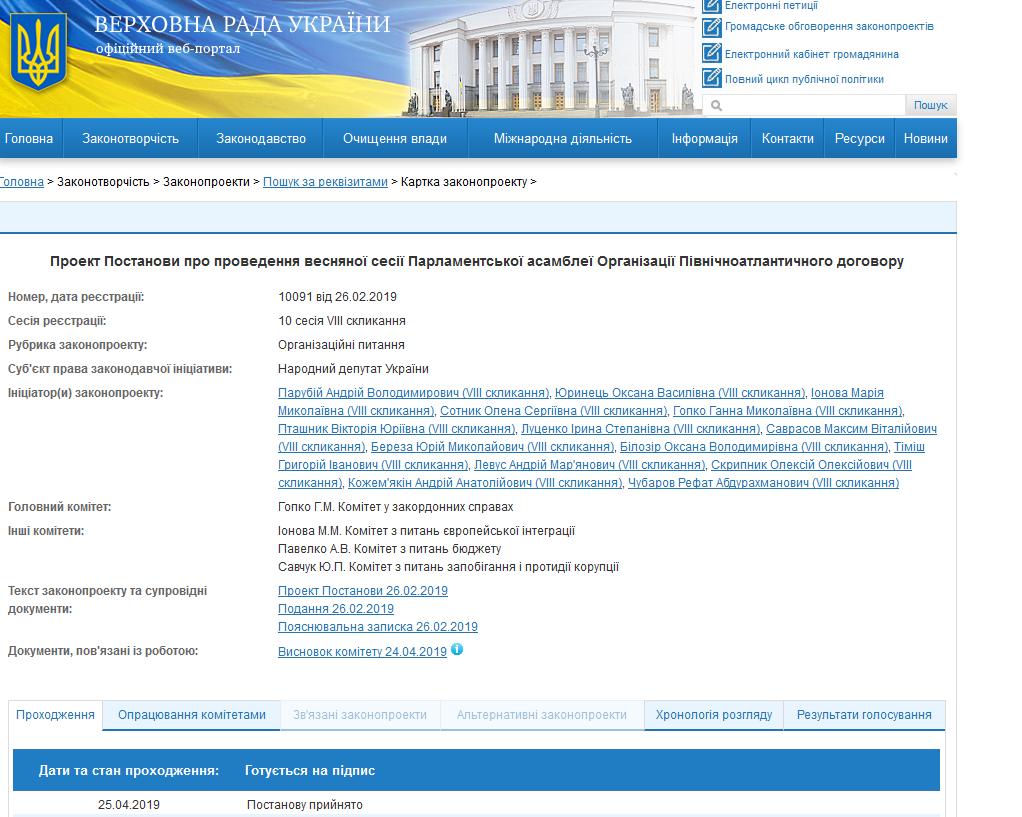Image resolution: width=1022 pixels, height=817 pixels.
Task: Open the Міжнародна діяльність menu
Action: point(562,138)
